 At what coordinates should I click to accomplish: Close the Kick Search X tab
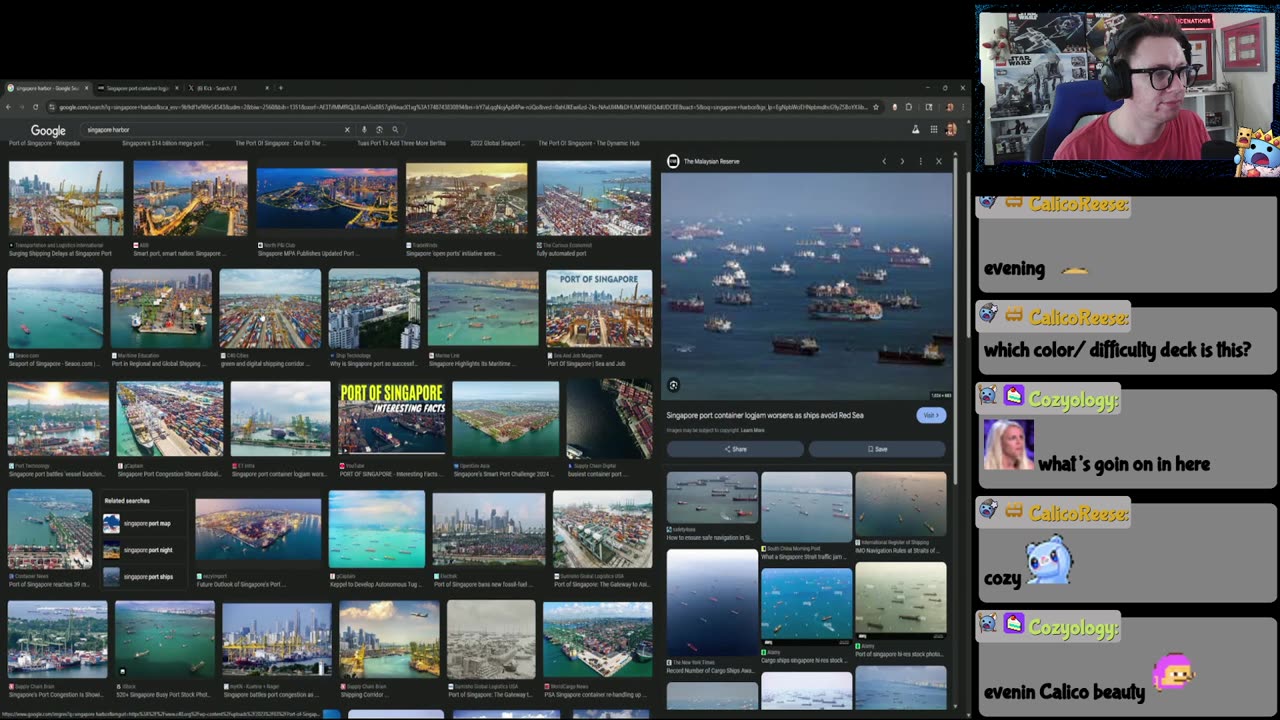(265, 88)
